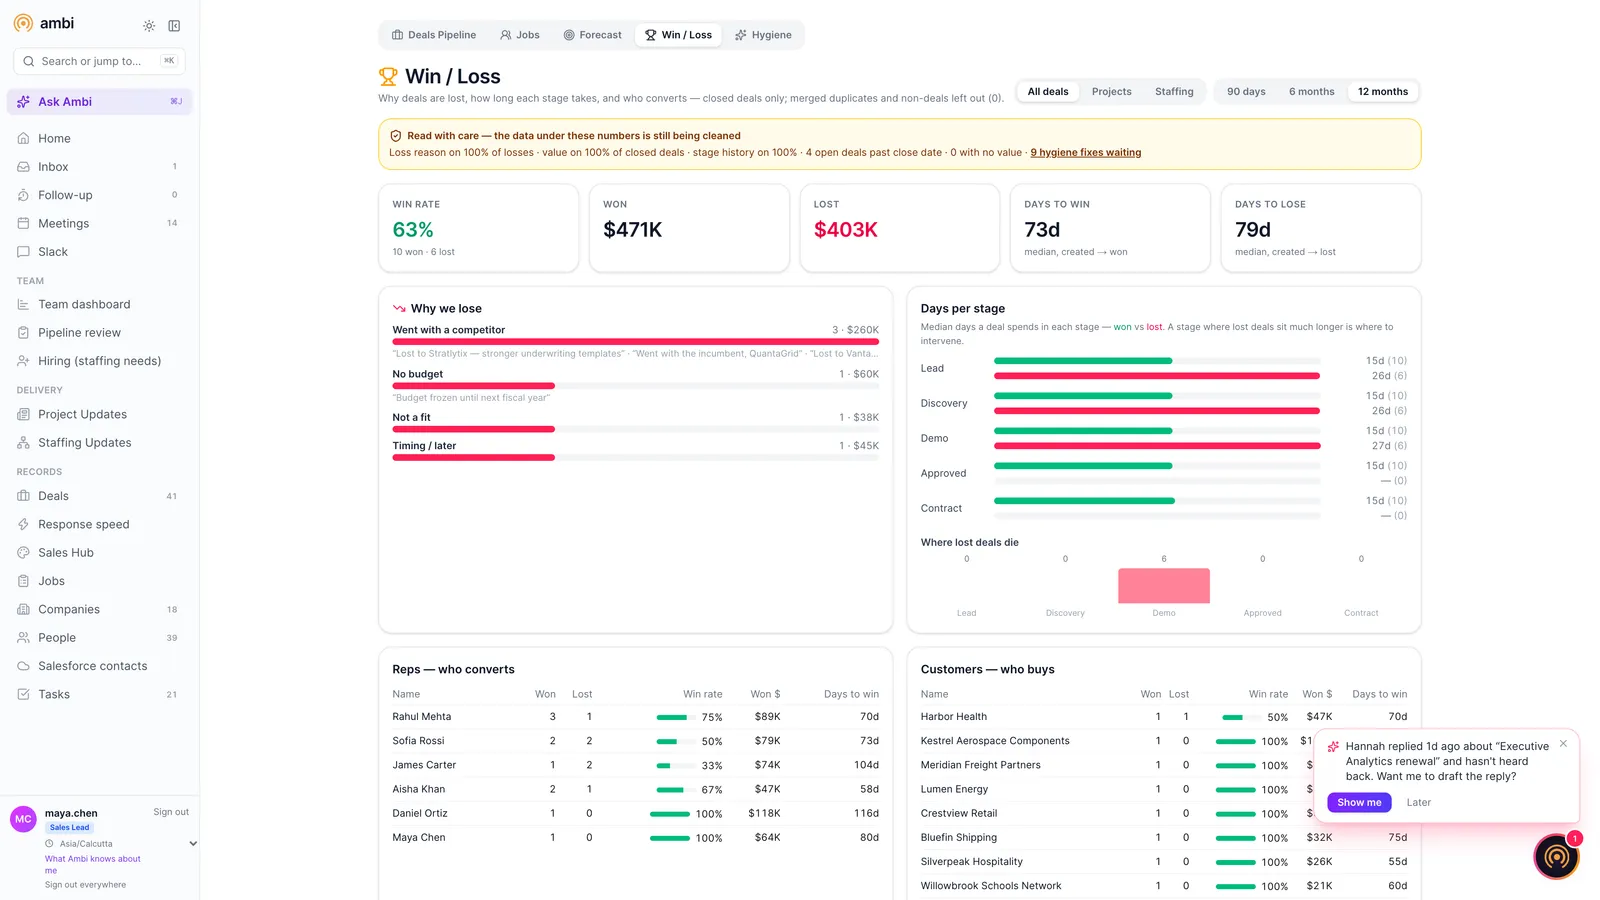Image resolution: width=1600 pixels, height=900 pixels.
Task: Set time range to 12 months
Action: pos(1382,92)
